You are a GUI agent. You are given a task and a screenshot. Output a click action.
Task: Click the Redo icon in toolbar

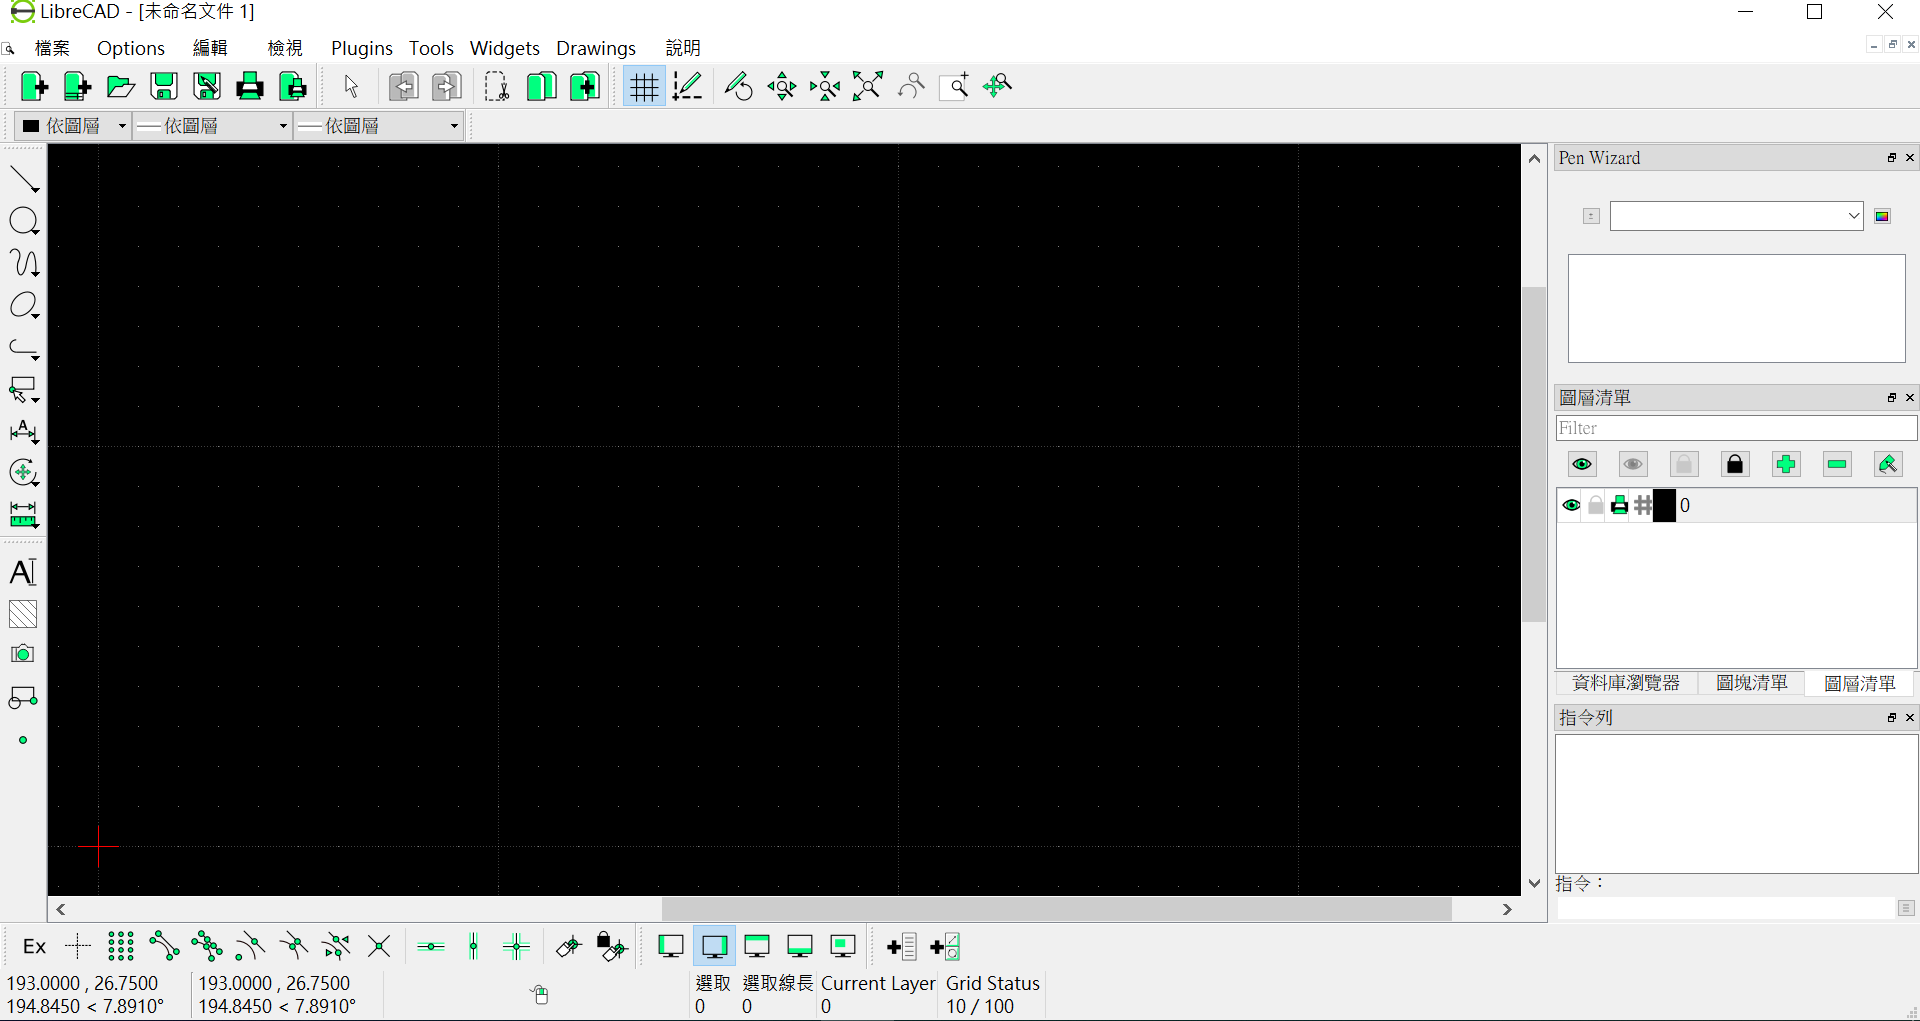pyautogui.click(x=447, y=87)
